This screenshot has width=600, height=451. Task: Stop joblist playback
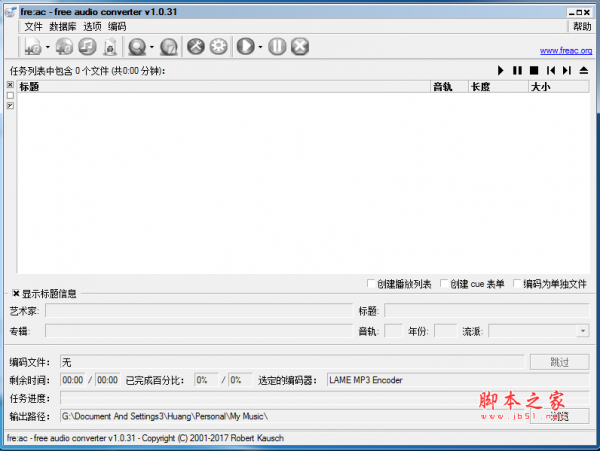534,70
